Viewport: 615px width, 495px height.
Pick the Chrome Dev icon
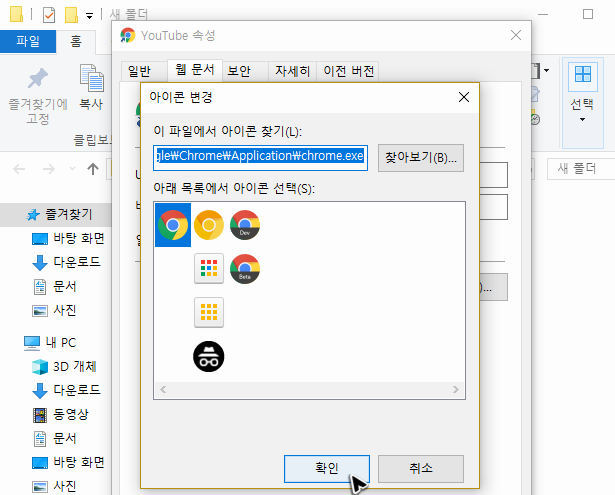tap(245, 225)
